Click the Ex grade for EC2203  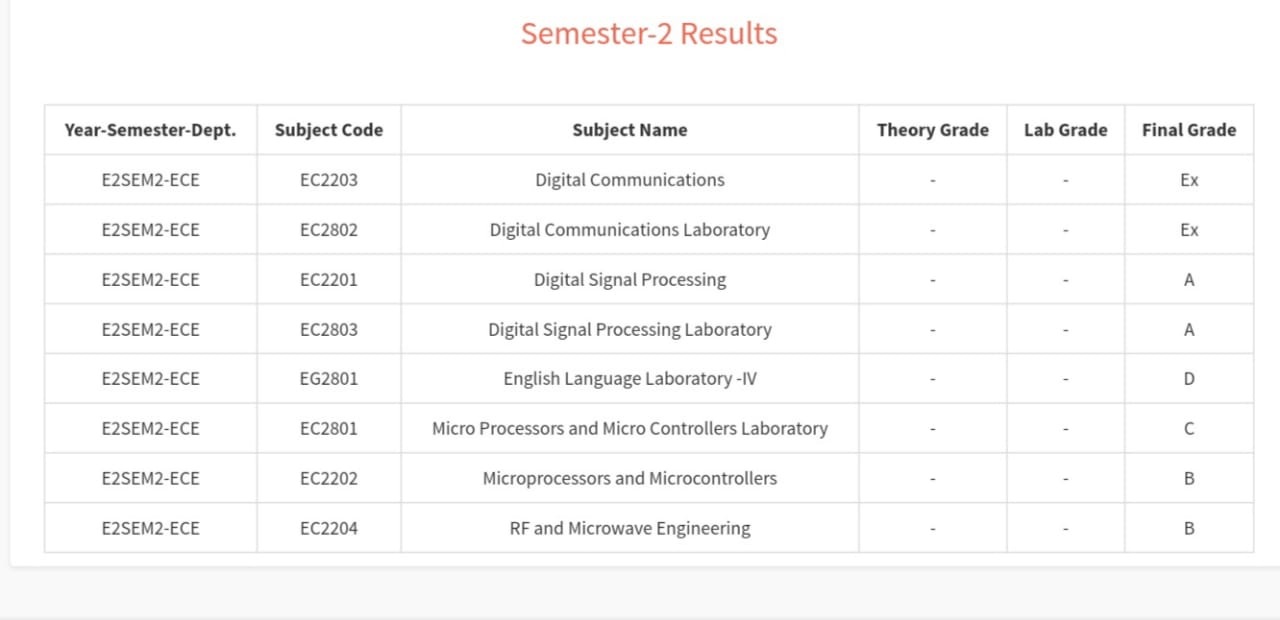tap(1189, 180)
